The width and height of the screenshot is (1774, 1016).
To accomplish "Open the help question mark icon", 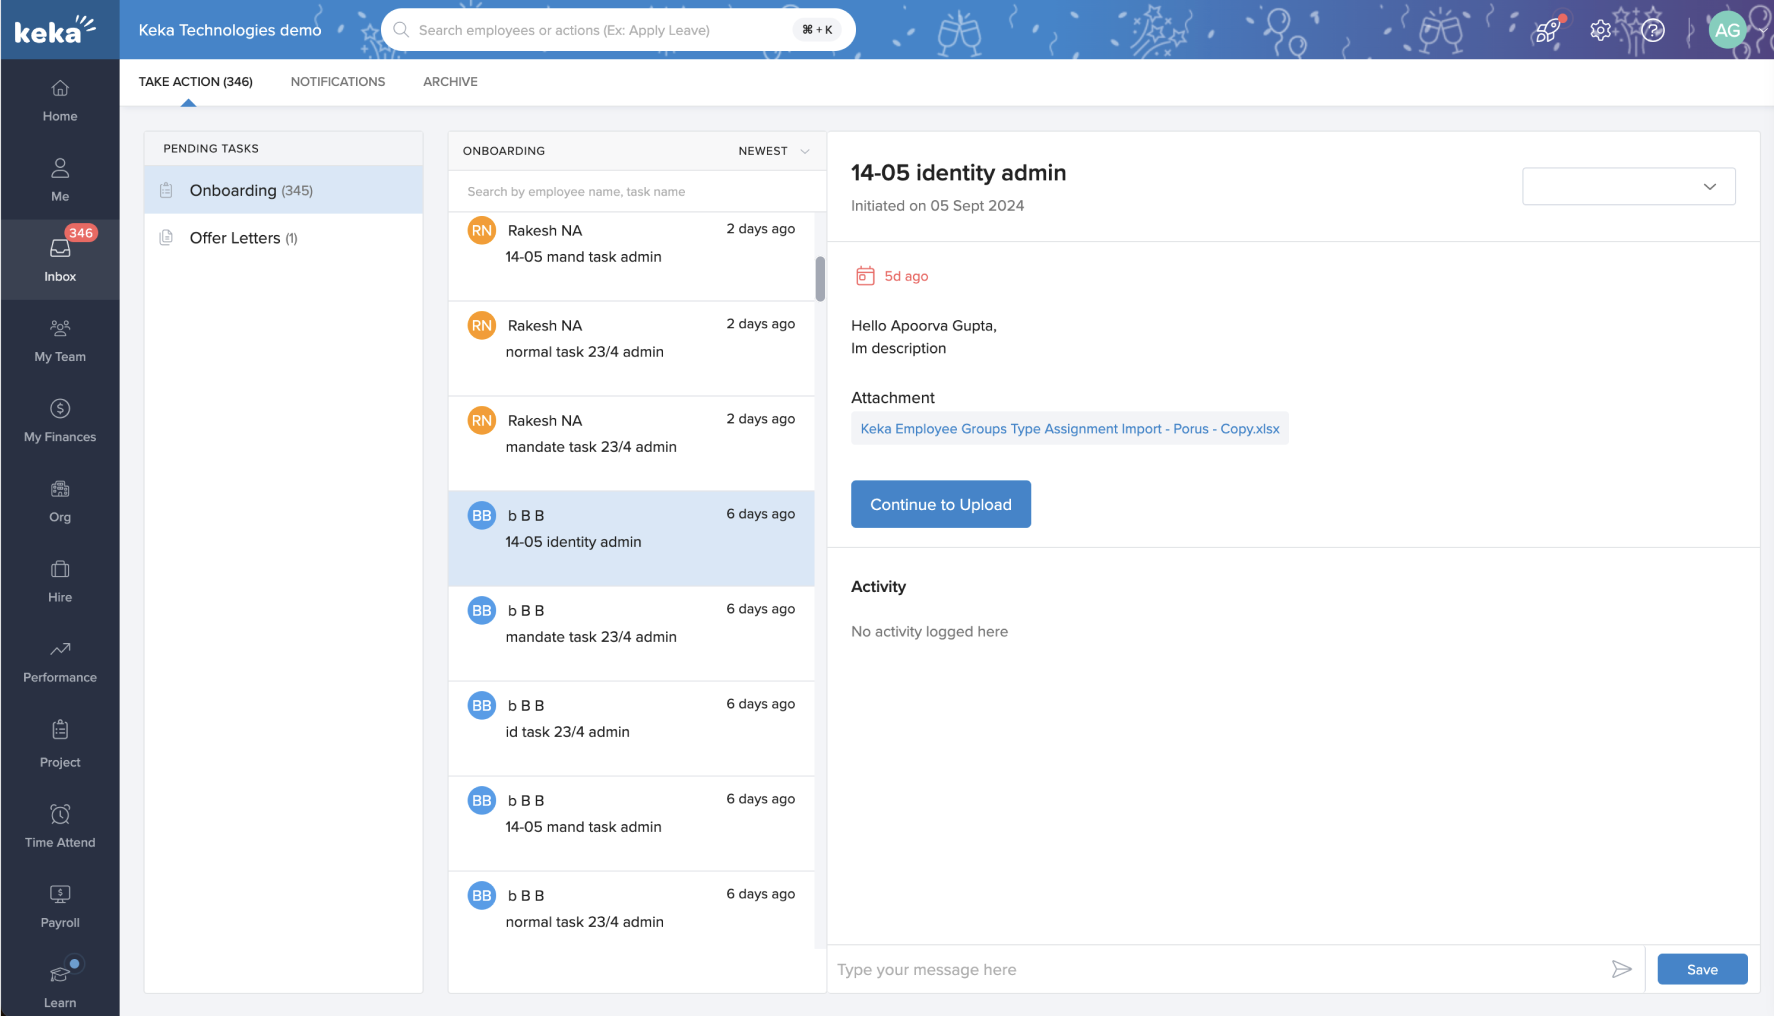I will [x=1653, y=30].
